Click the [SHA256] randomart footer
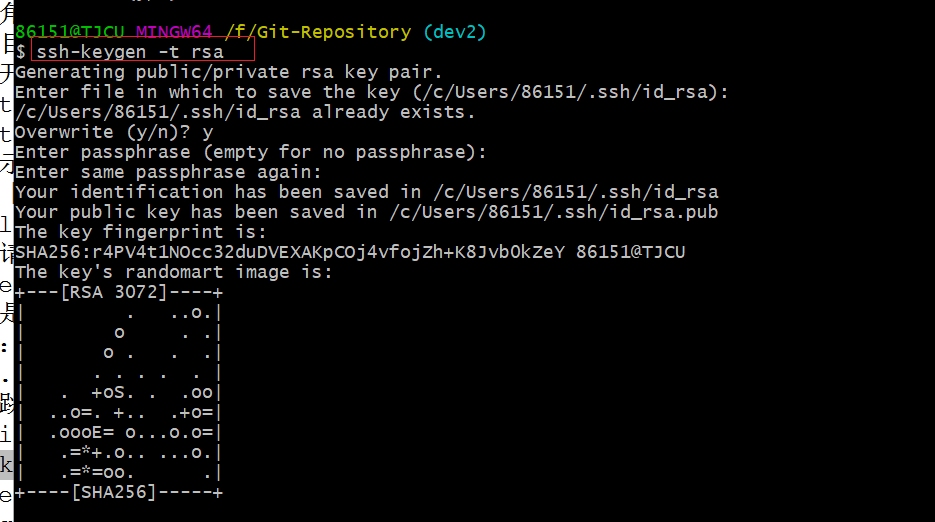 pos(119,492)
